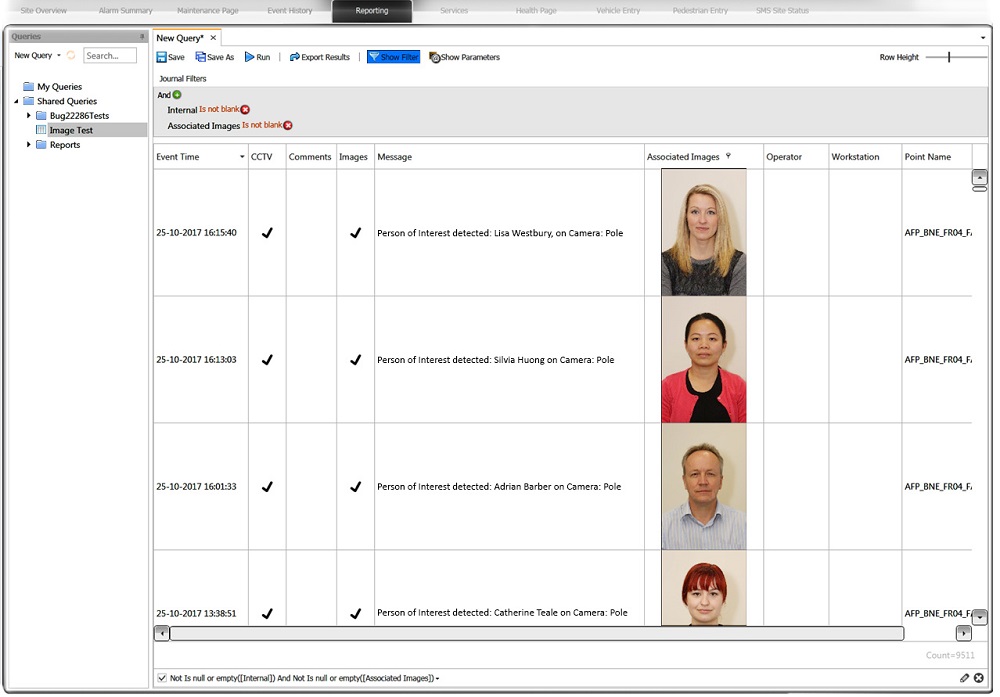Click Catherine Teale's associated image
Viewport: 1000px width, 697px height.
pos(703,588)
